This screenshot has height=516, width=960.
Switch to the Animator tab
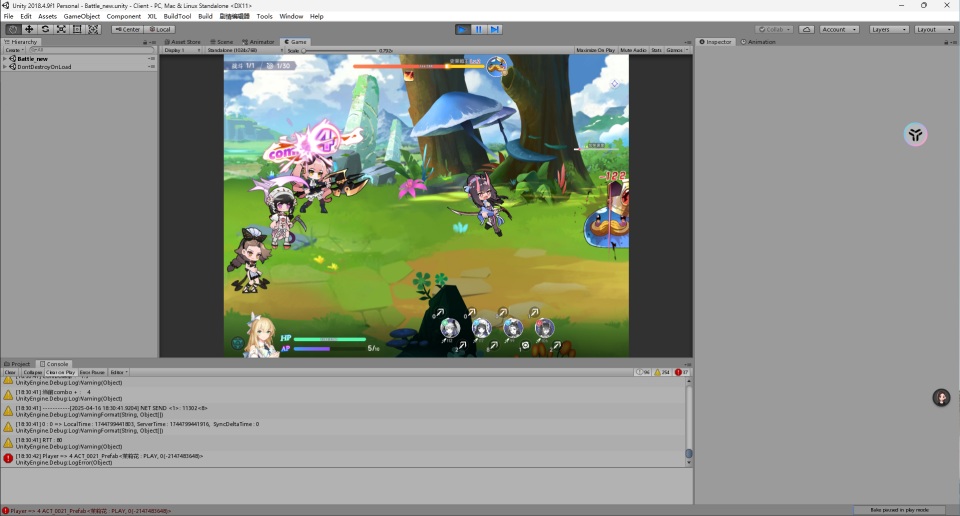[258, 42]
